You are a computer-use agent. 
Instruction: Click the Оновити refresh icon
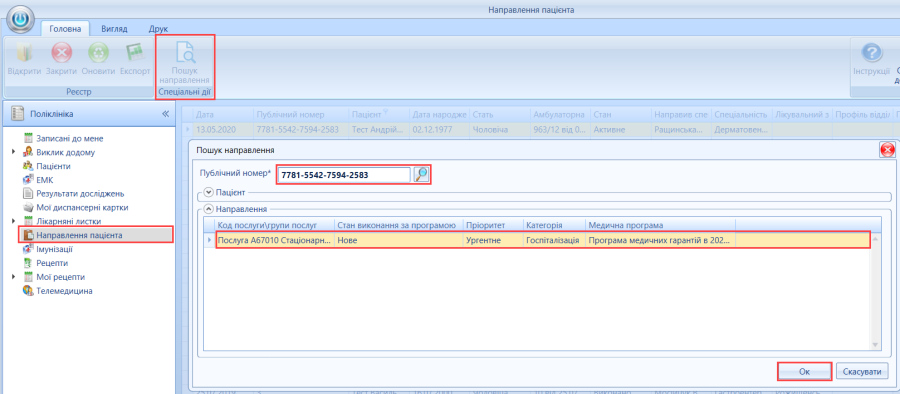point(98,54)
